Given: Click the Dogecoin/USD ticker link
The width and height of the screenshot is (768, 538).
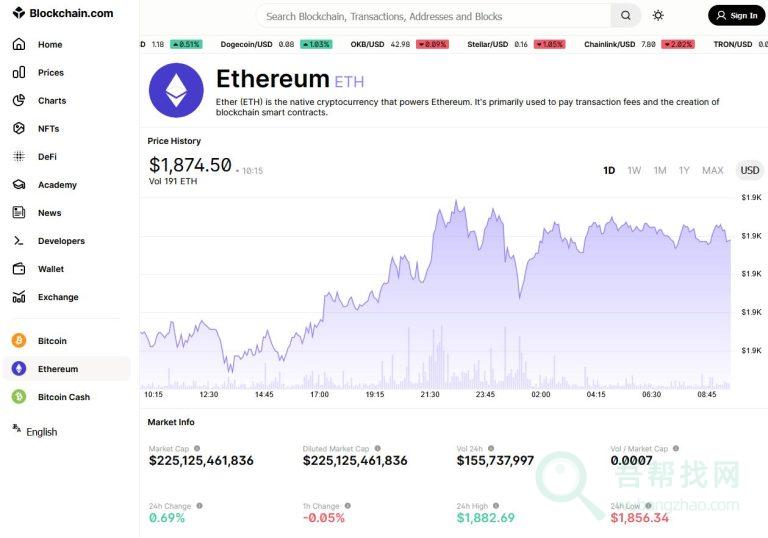Looking at the screenshot, I should 246,44.
